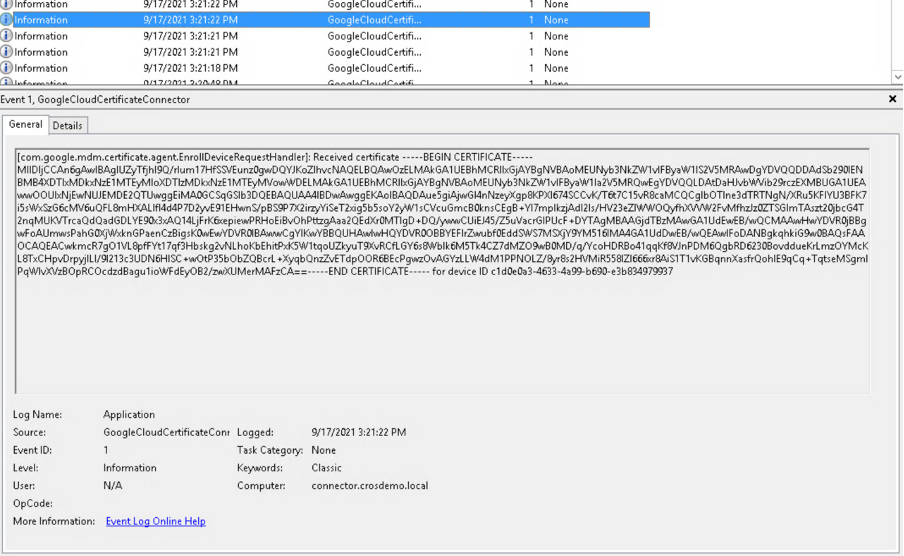
Task: Click the info icon of the first 3:21:21 PM event
Action: [x=7, y=36]
